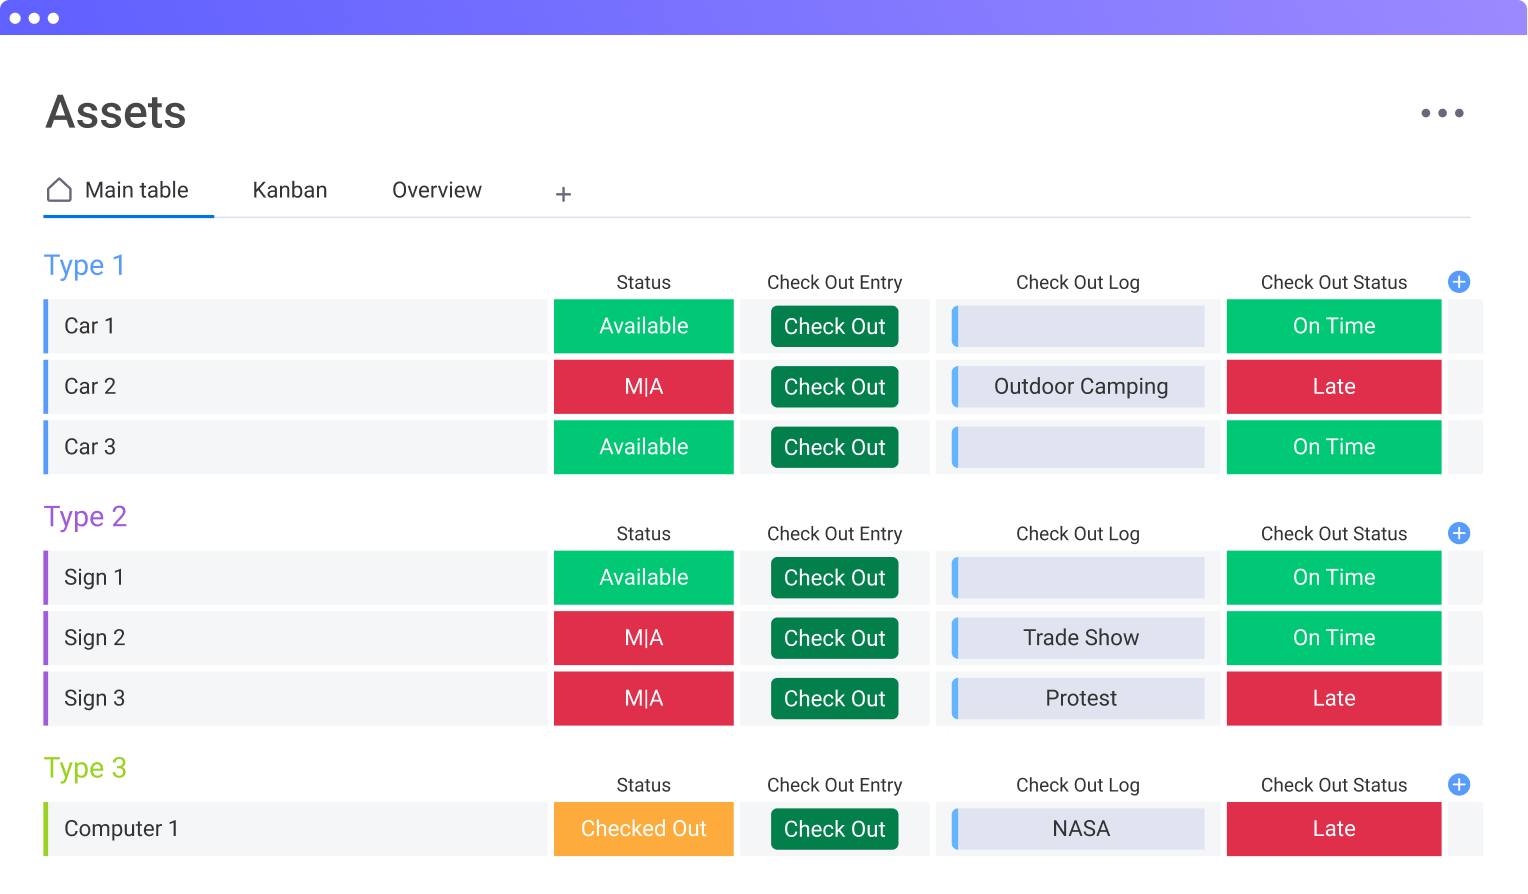
Task: Collapse the Type 1 group heading
Action: point(84,265)
